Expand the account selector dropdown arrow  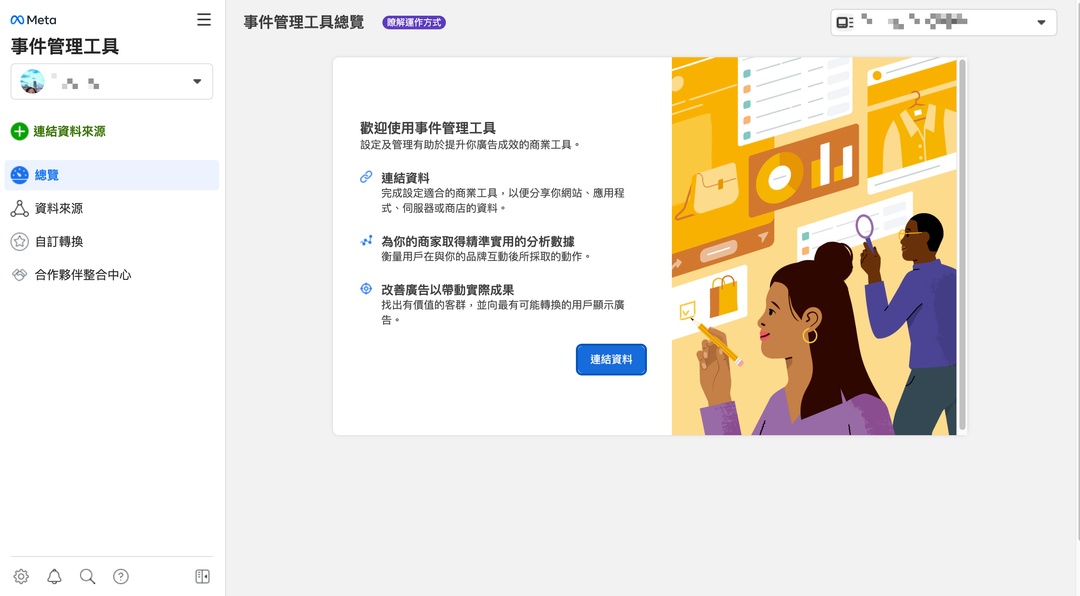pos(197,81)
